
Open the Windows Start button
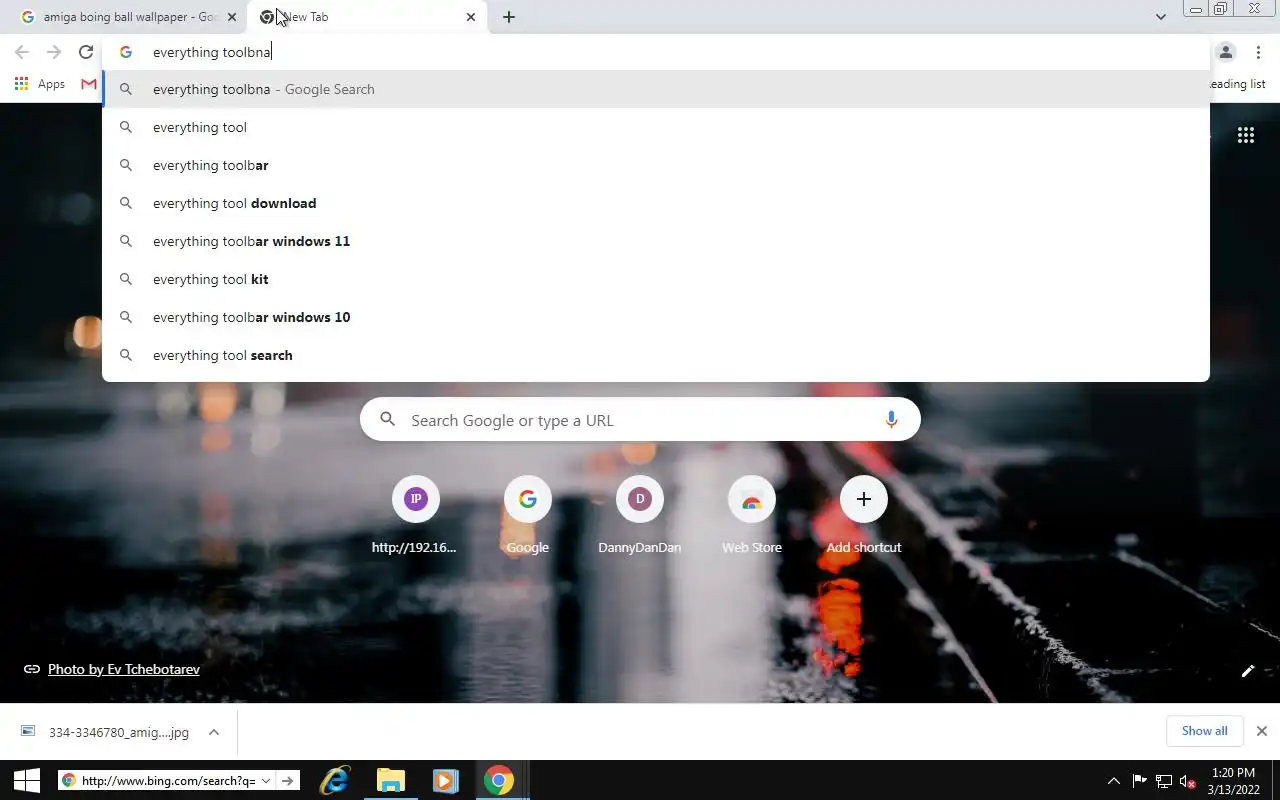point(27,780)
